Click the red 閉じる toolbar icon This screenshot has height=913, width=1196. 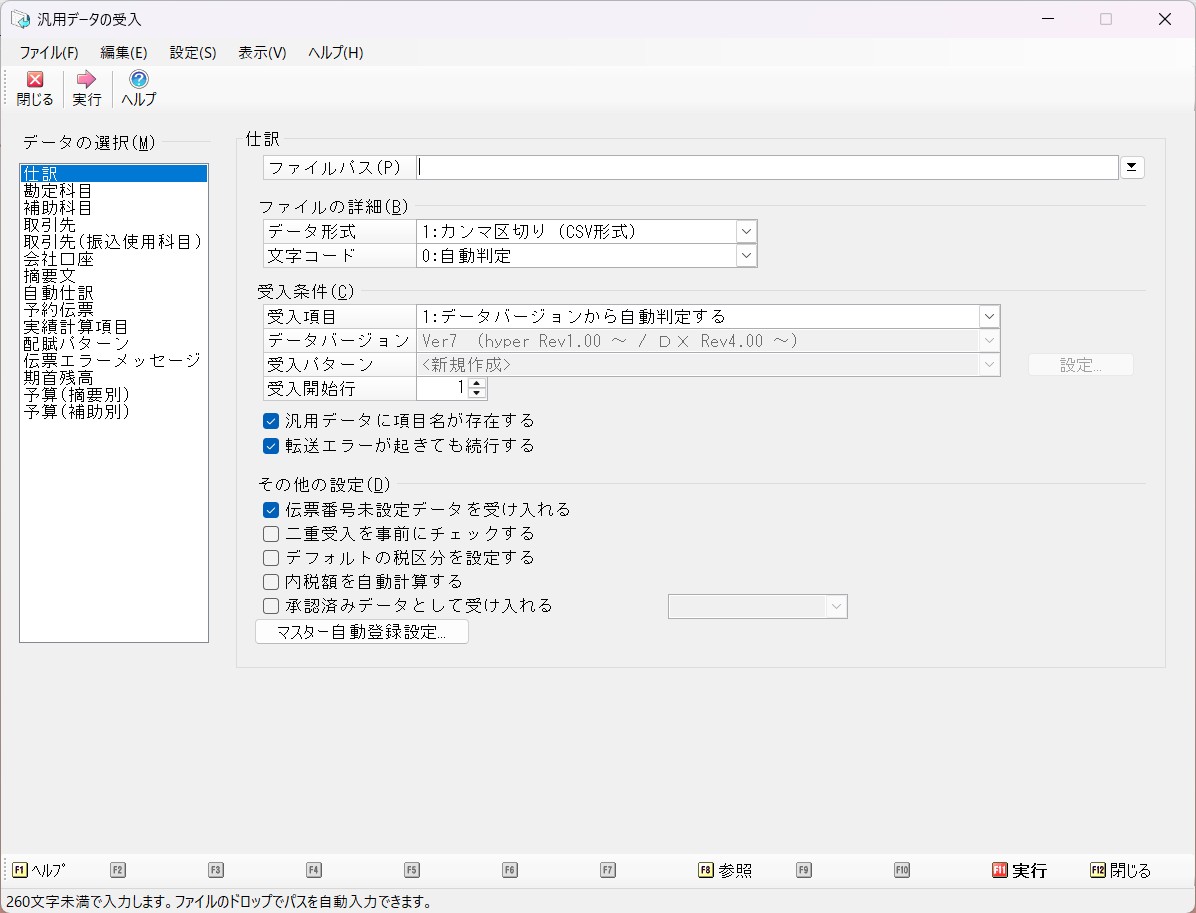(x=35, y=80)
